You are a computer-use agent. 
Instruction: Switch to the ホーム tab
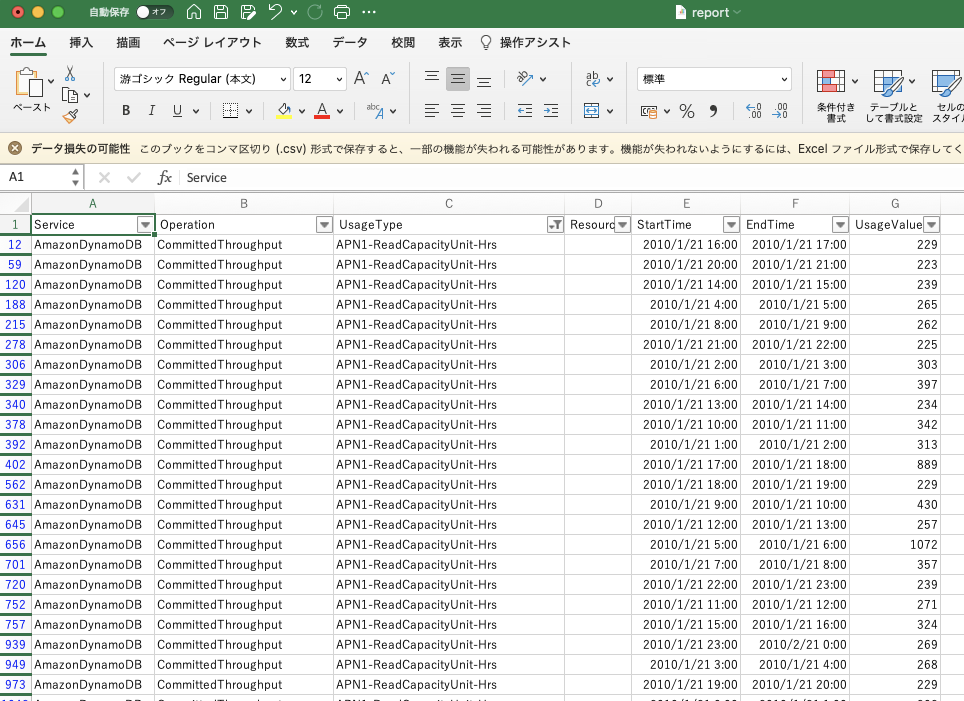pos(28,42)
